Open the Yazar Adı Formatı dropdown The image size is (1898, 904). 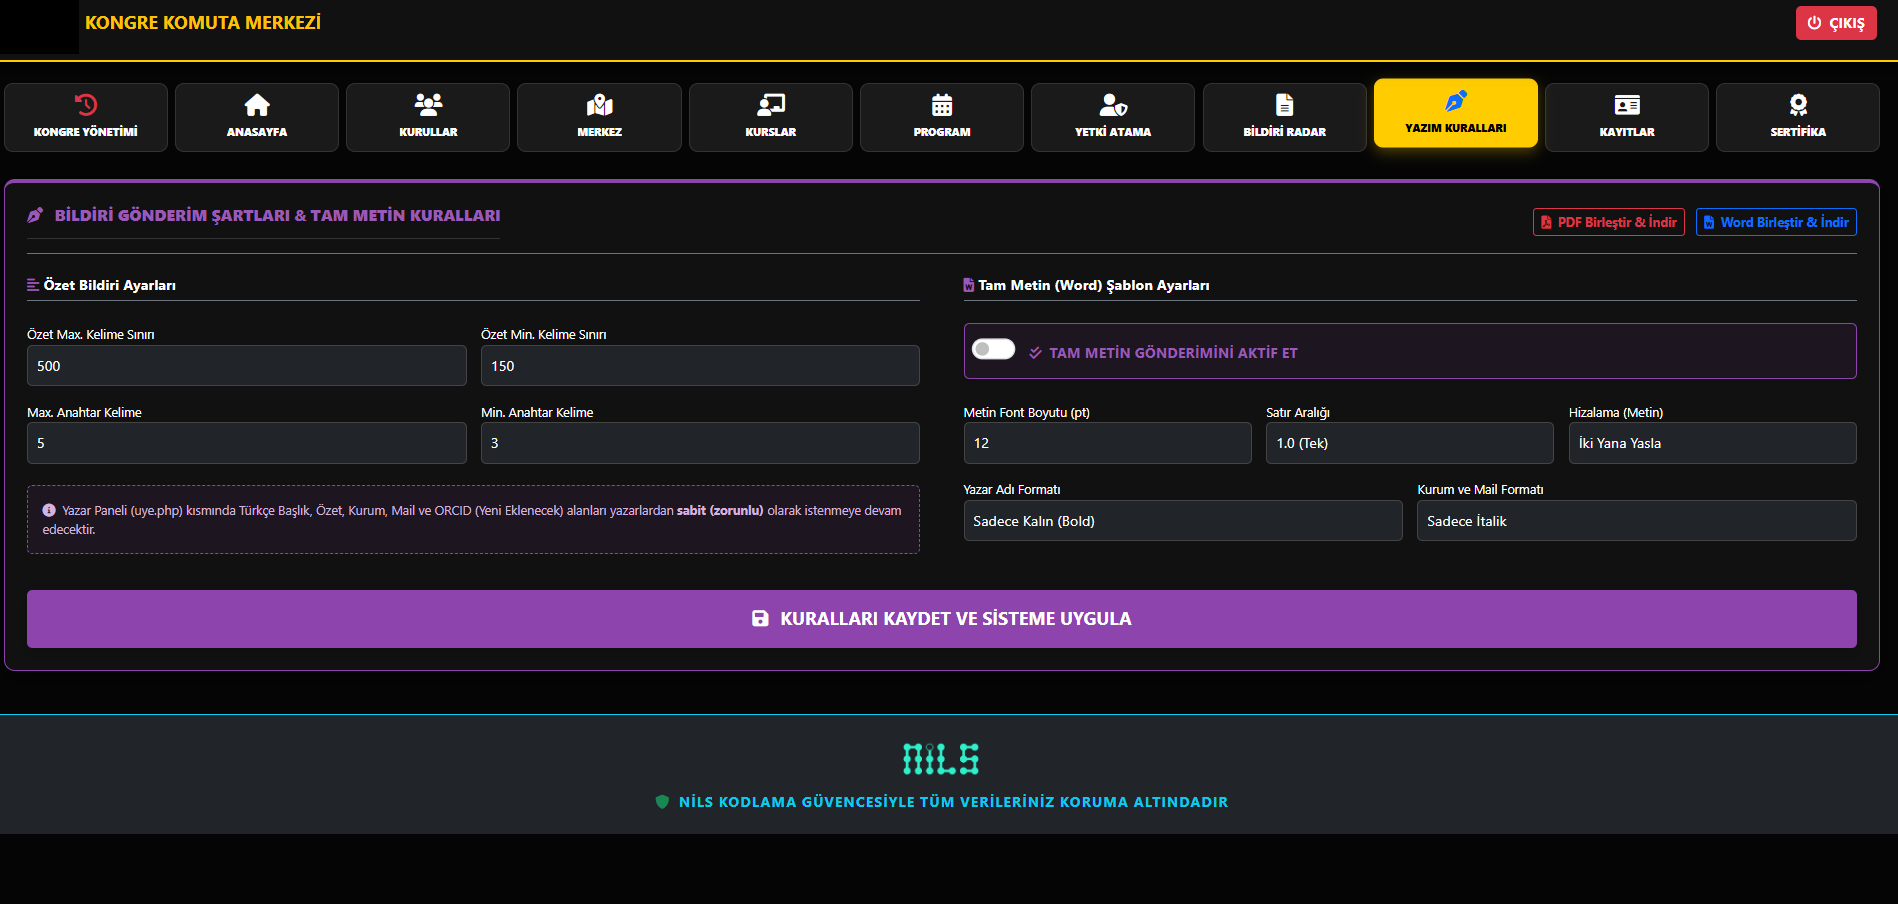tap(1182, 521)
